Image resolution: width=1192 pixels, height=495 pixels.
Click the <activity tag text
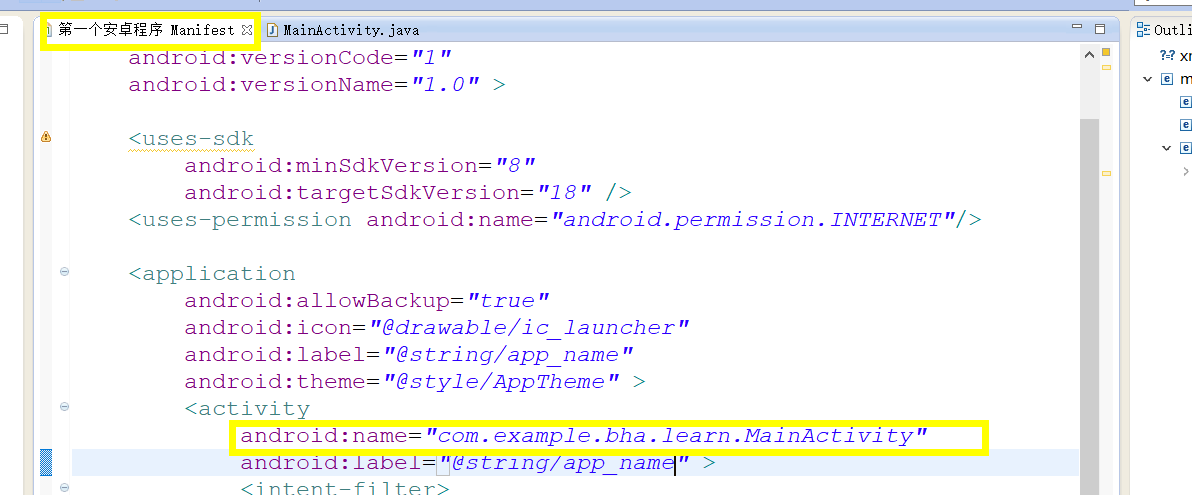(x=247, y=409)
